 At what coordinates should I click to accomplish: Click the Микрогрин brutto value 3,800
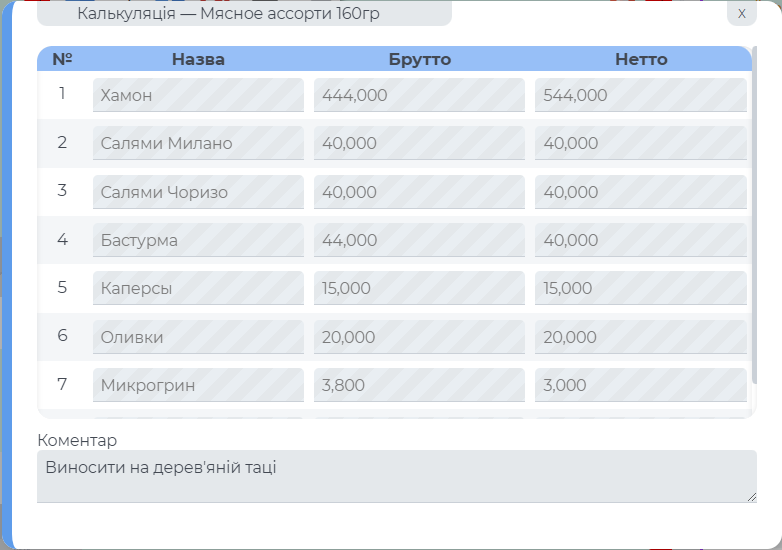[419, 385]
